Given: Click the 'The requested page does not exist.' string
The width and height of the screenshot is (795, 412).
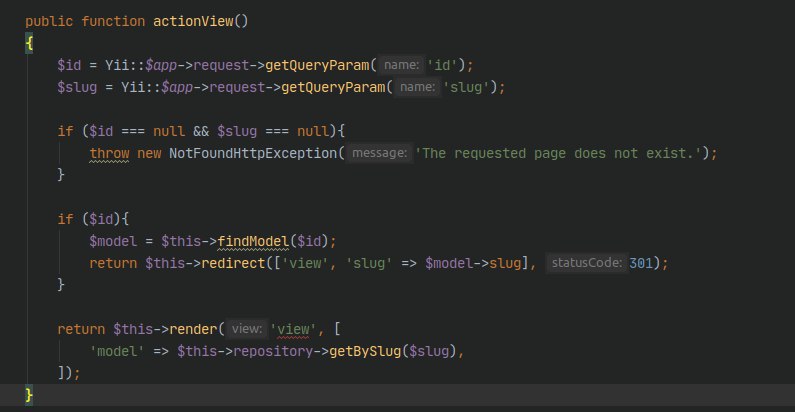Looking at the screenshot, I should coord(557,153).
